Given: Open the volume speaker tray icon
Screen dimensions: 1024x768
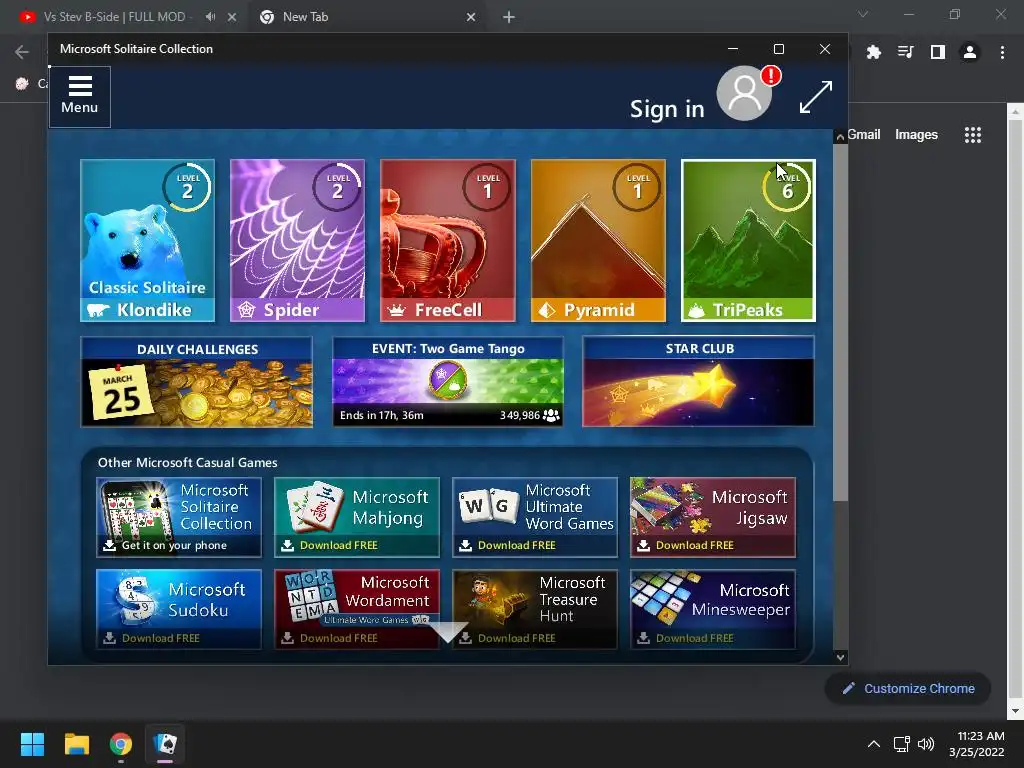Looking at the screenshot, I should (x=926, y=744).
